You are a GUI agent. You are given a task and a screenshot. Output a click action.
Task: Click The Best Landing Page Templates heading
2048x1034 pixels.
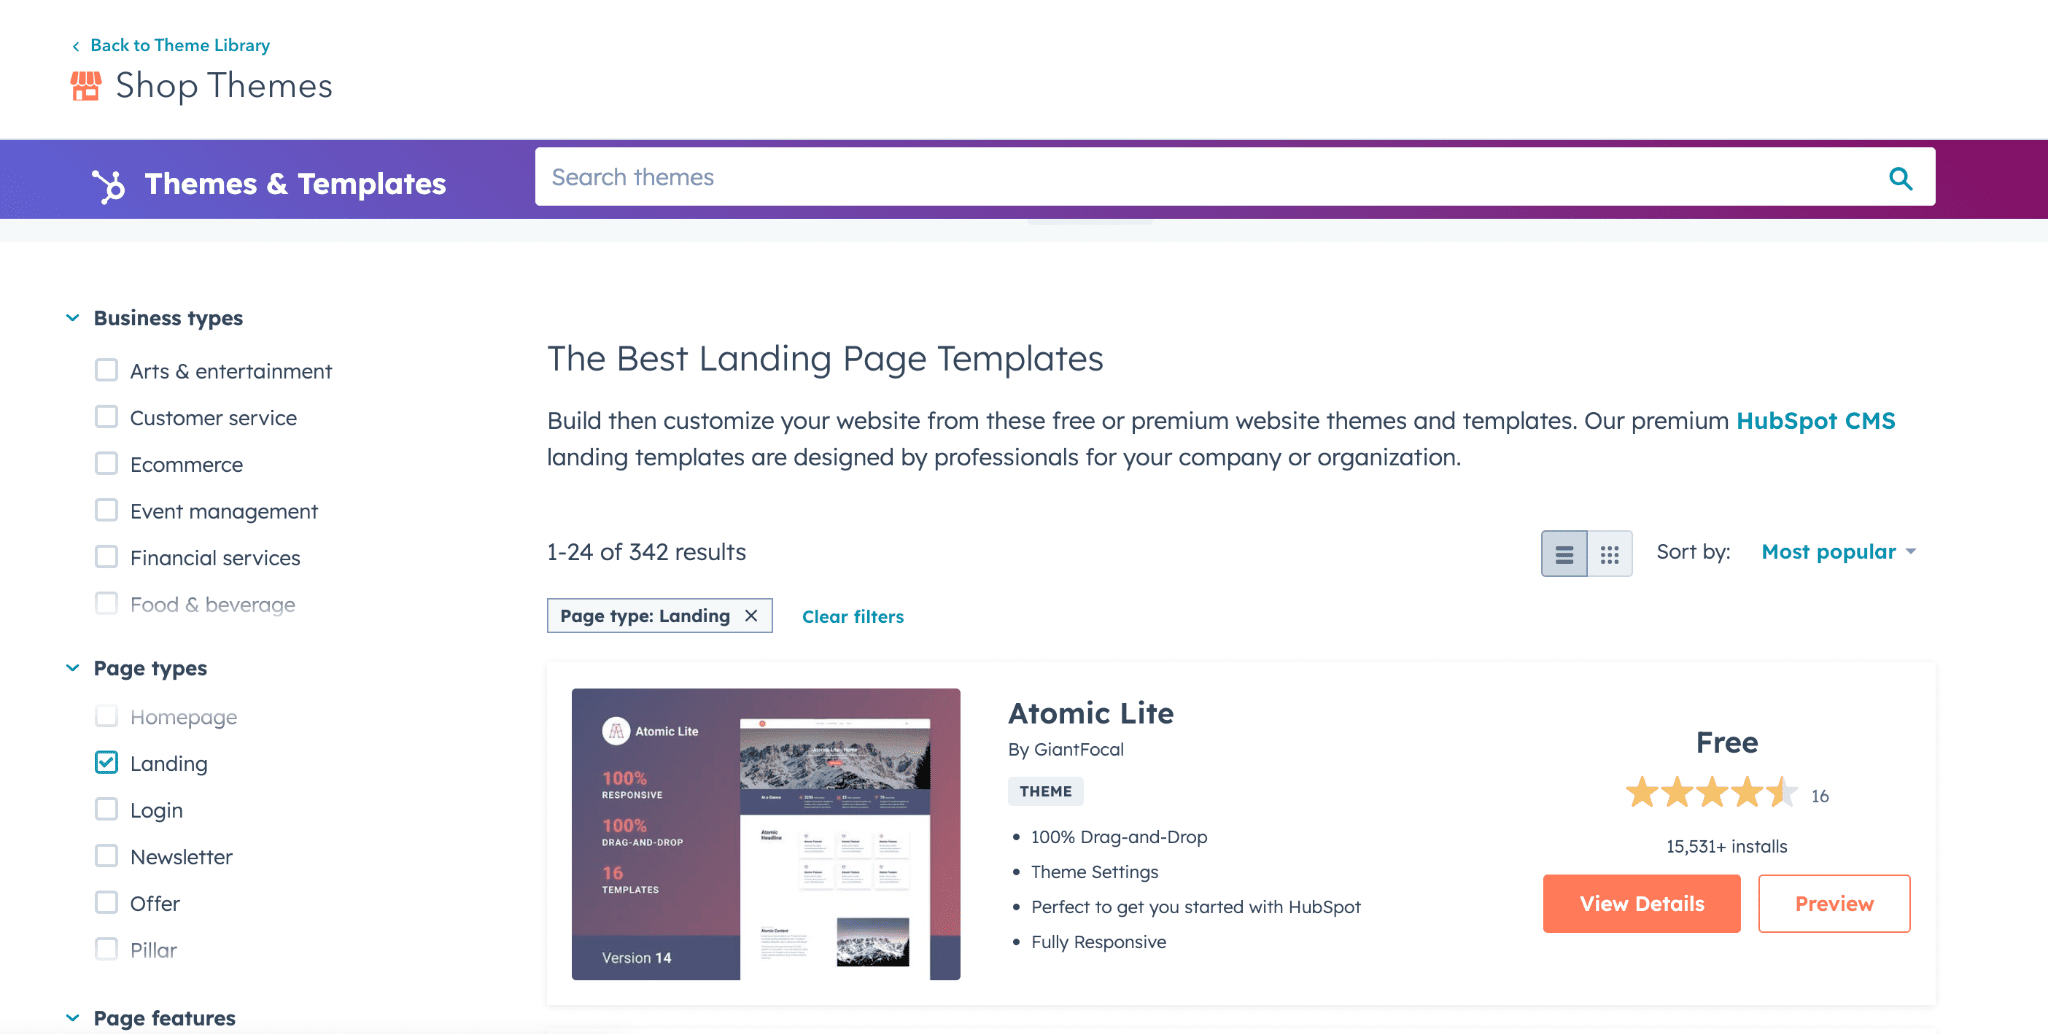825,359
